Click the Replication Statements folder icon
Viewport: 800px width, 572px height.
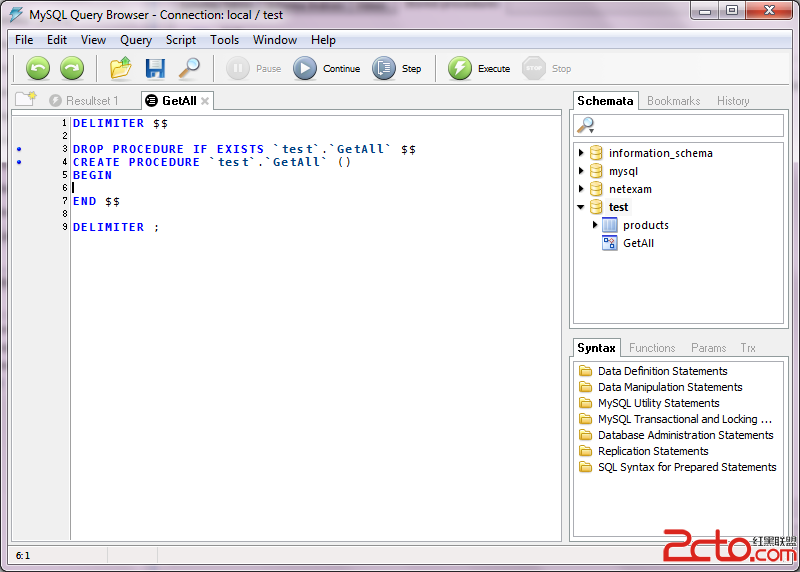click(x=586, y=451)
